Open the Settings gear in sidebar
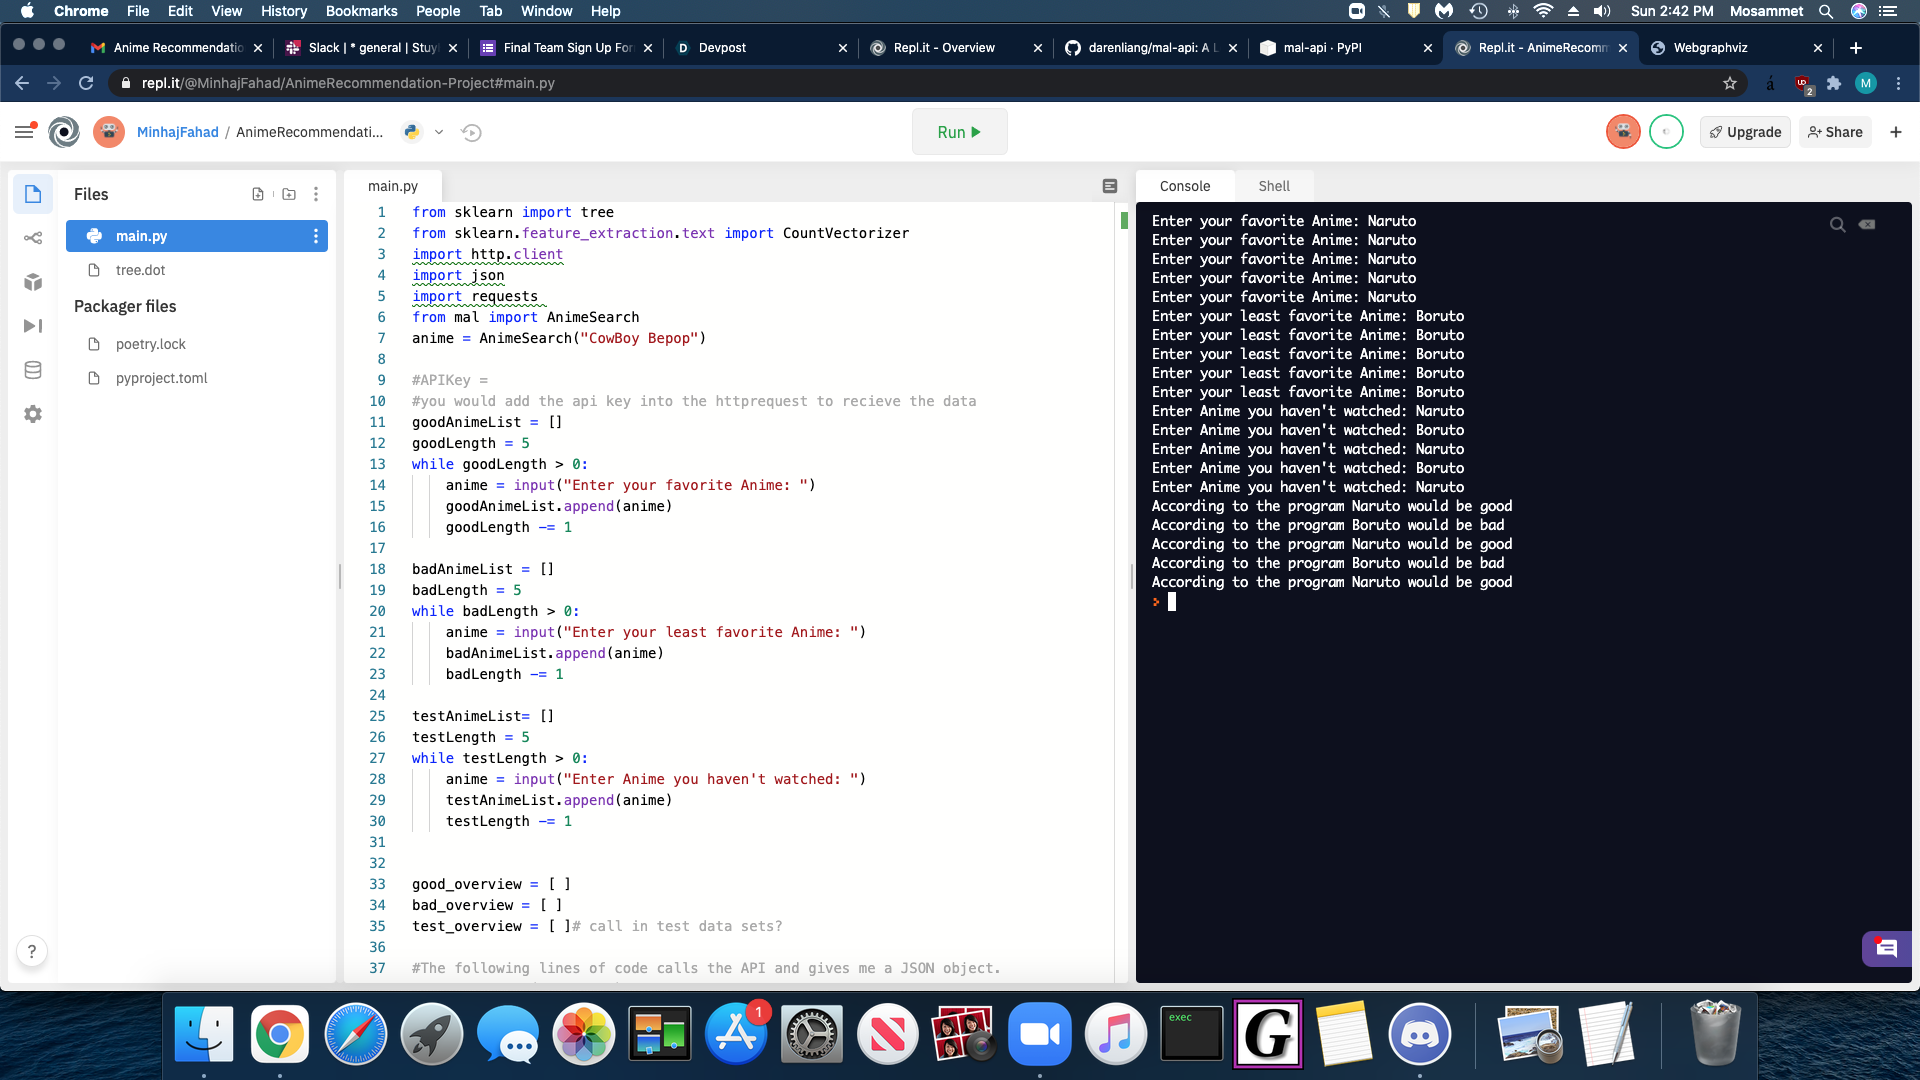The image size is (1920, 1080). [33, 414]
